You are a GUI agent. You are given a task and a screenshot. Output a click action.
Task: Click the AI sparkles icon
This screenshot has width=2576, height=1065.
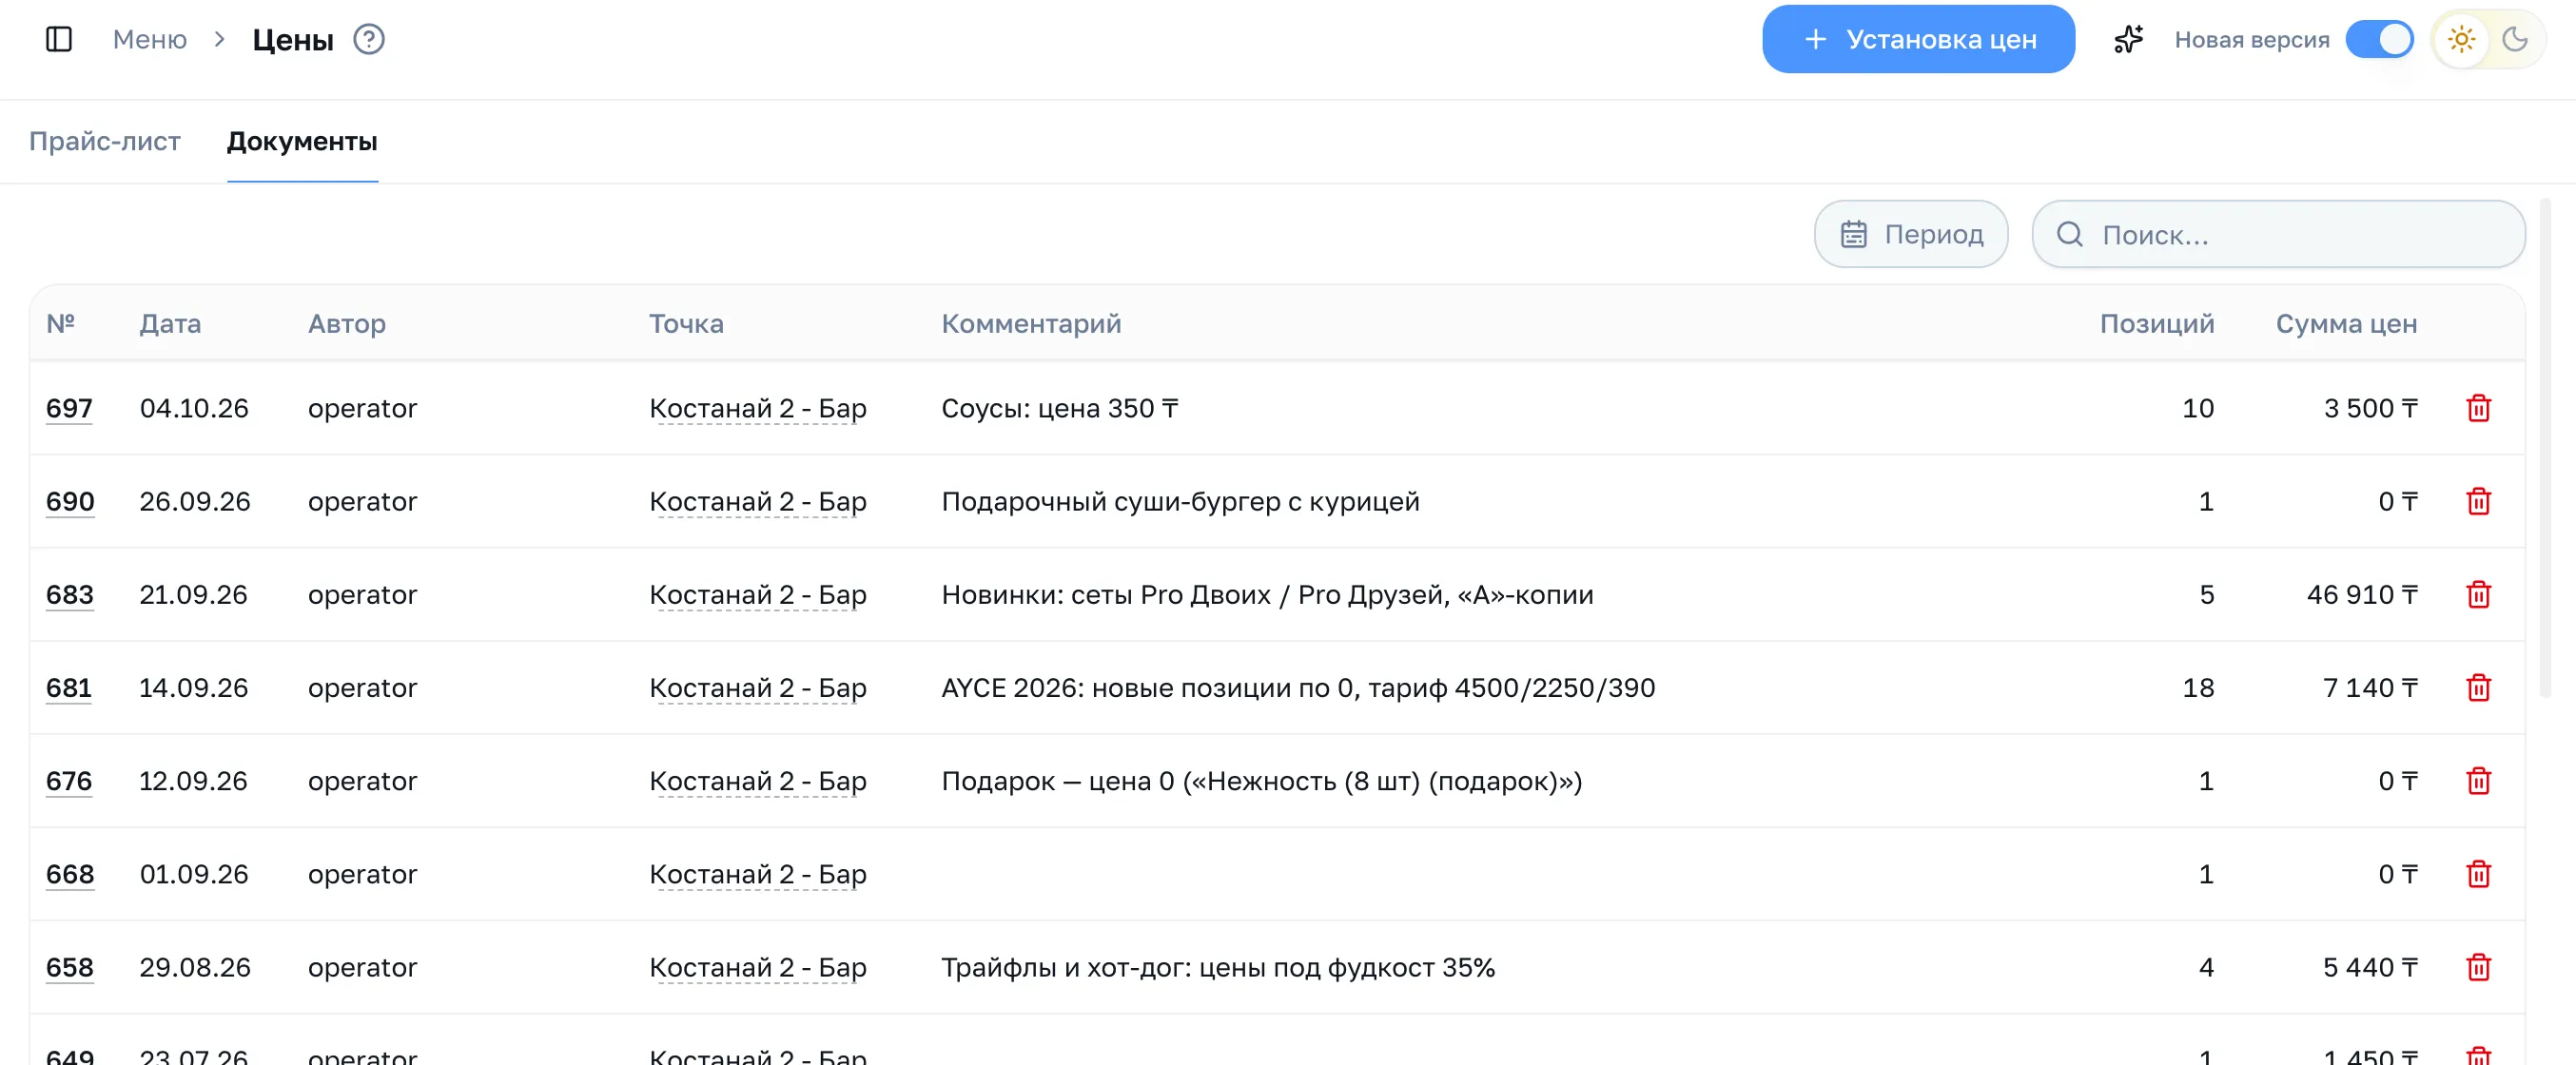(x=2128, y=39)
